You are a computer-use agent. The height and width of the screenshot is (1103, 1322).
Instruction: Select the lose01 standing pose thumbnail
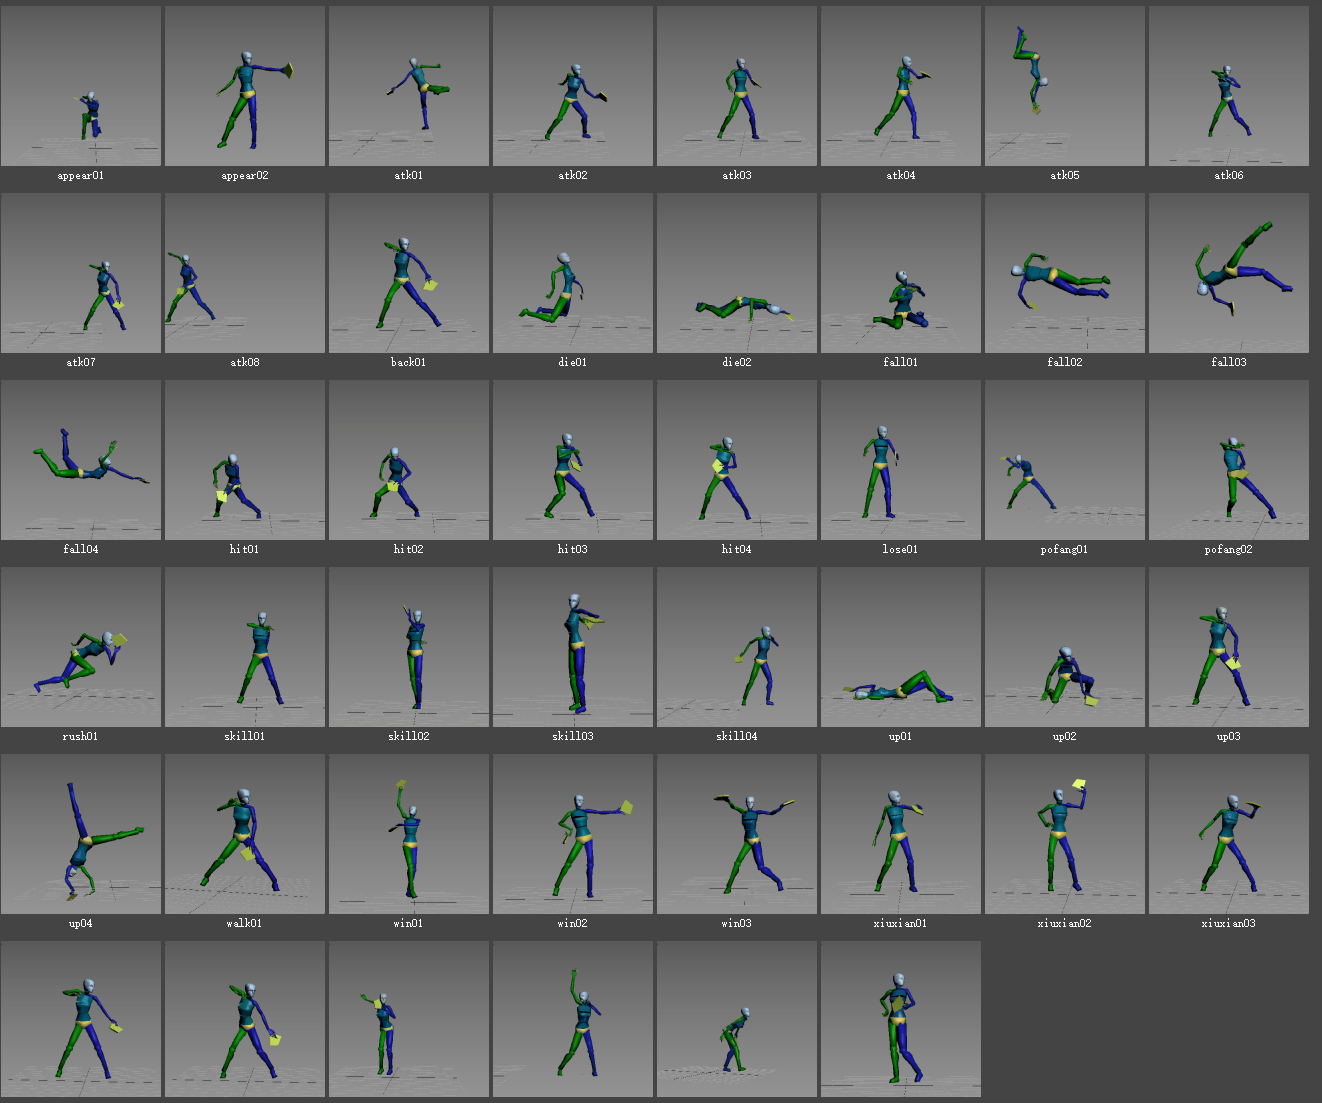tap(901, 460)
